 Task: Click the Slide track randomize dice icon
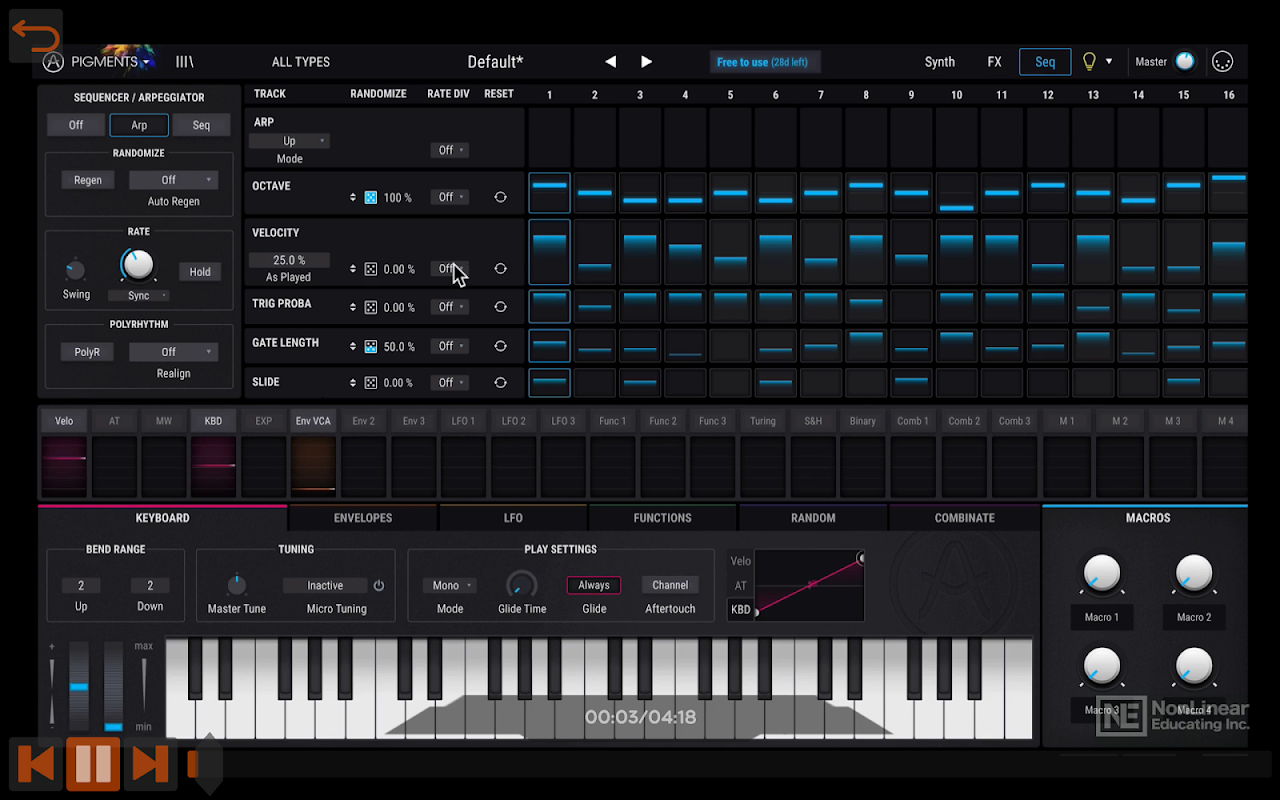click(x=371, y=382)
